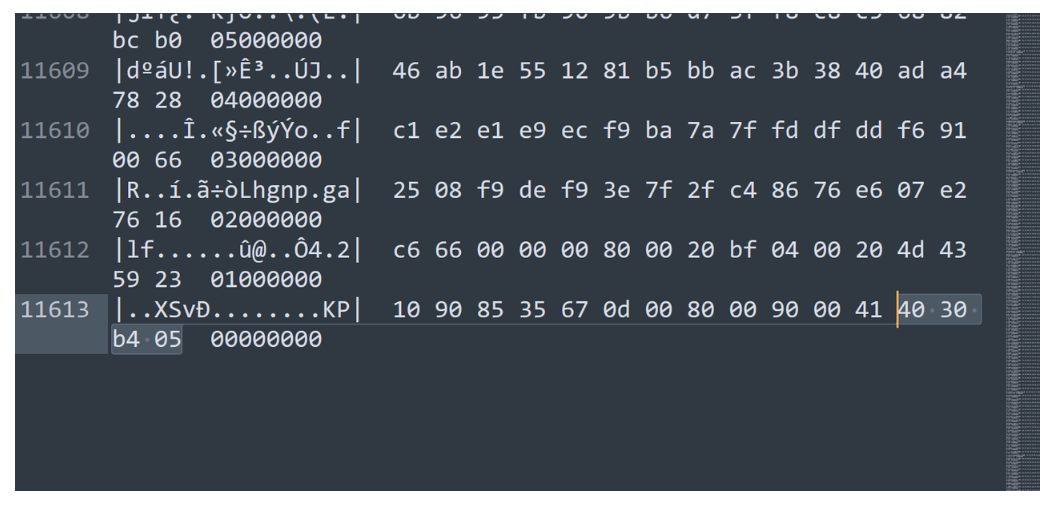Place cursor on the 05000000 offset value
The width and height of the screenshot is (1052, 508).
click(265, 43)
